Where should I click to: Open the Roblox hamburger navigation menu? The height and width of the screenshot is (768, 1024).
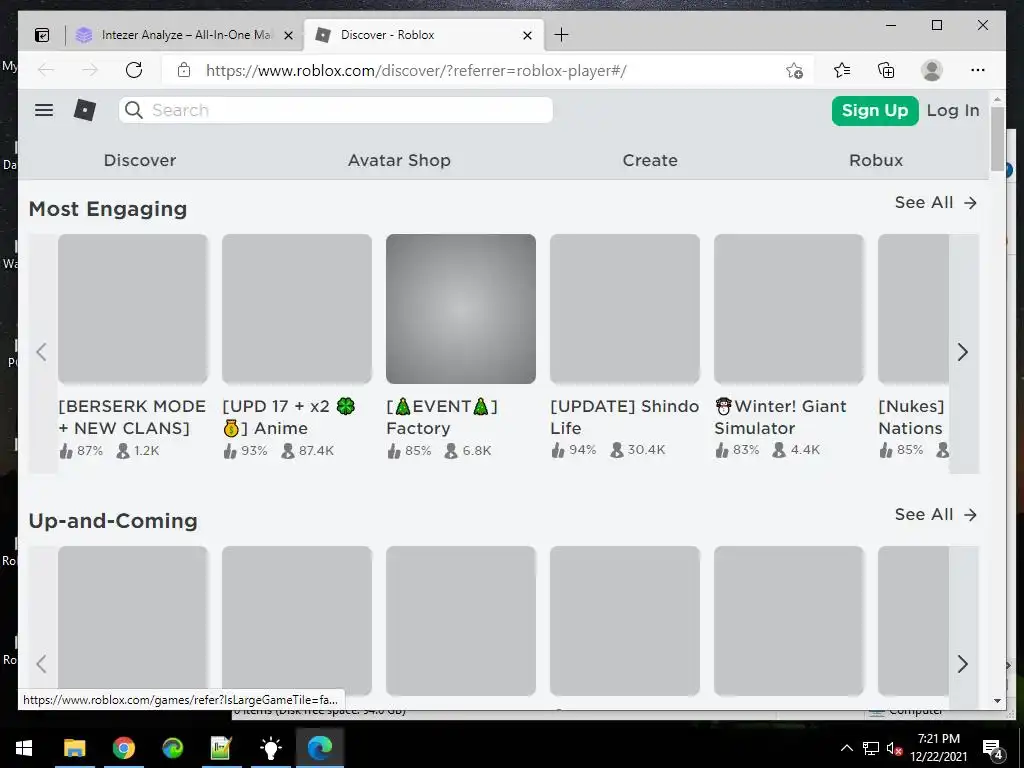click(x=44, y=110)
